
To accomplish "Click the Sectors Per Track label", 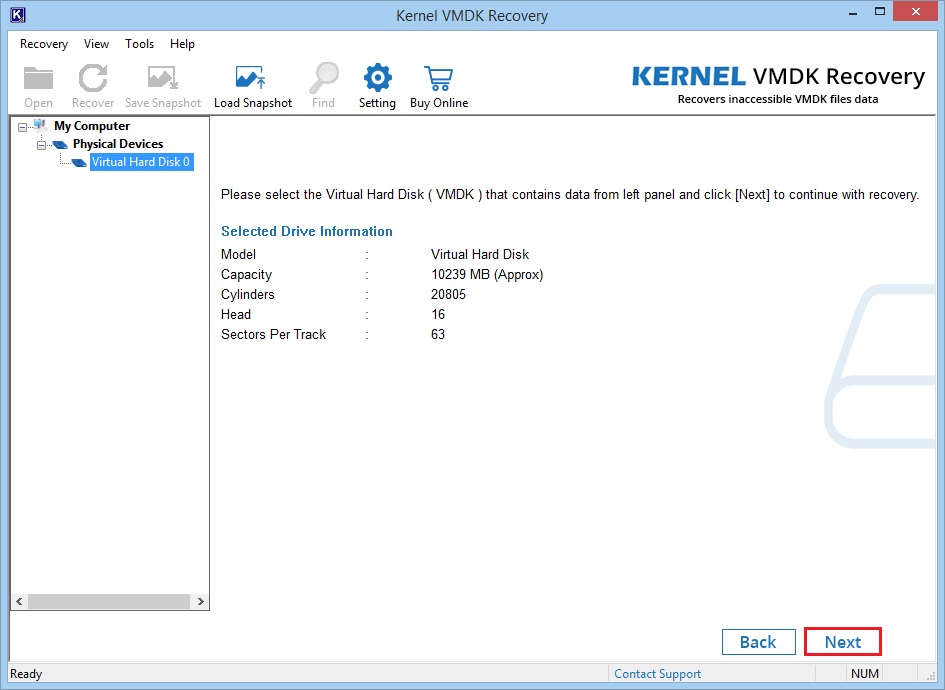I will point(274,334).
